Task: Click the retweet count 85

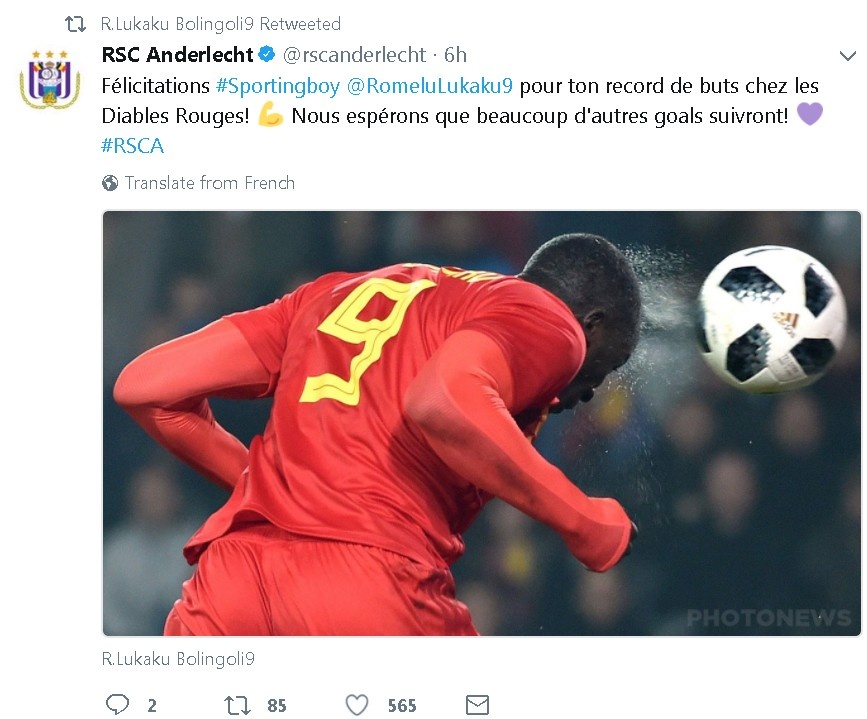Action: point(277,706)
